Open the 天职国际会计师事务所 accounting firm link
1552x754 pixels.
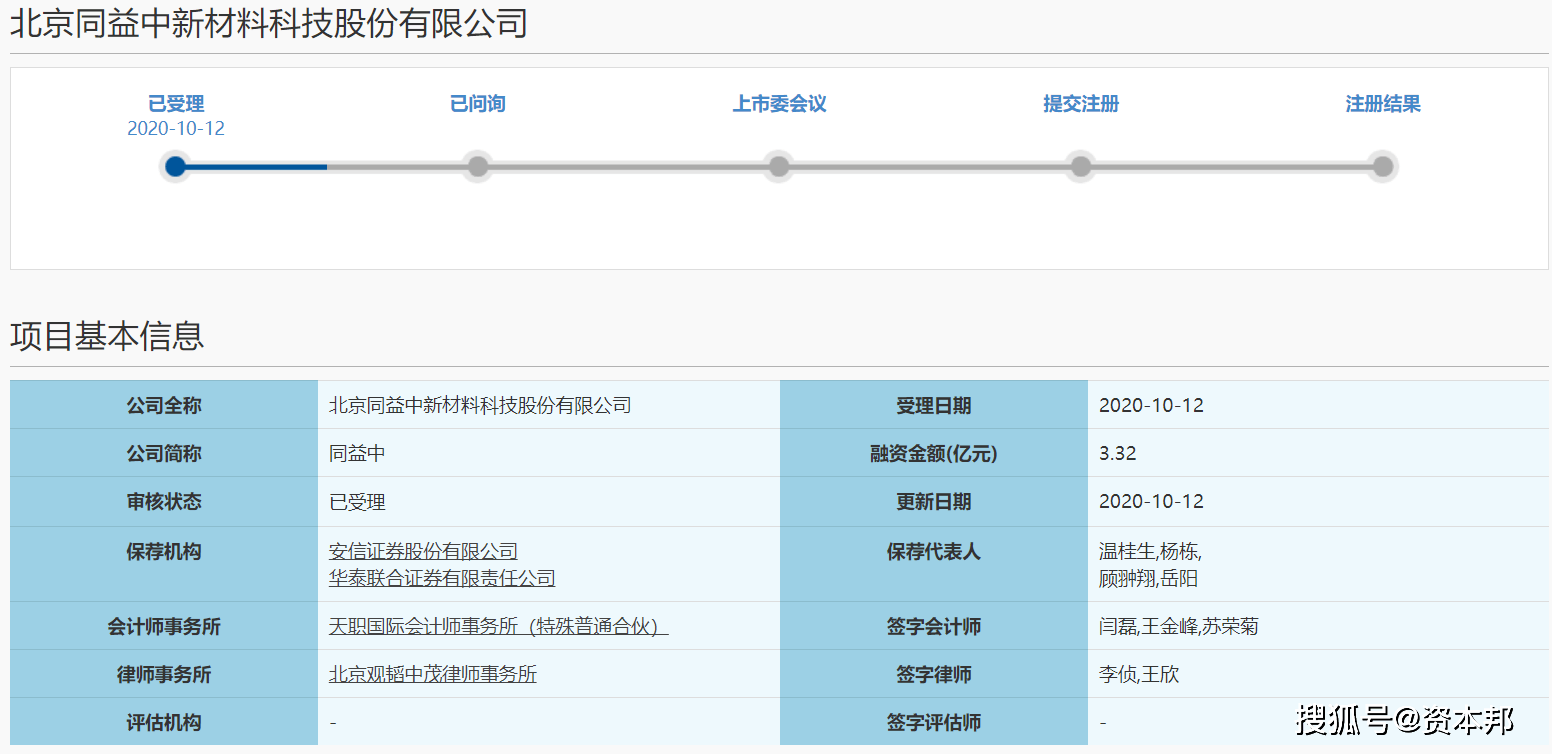[498, 627]
